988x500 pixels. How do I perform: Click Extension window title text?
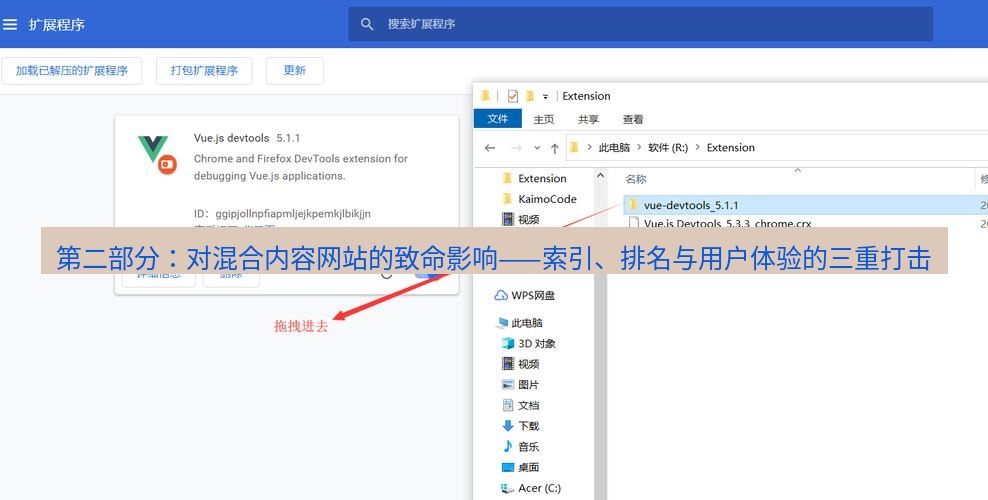pyautogui.click(x=587, y=96)
